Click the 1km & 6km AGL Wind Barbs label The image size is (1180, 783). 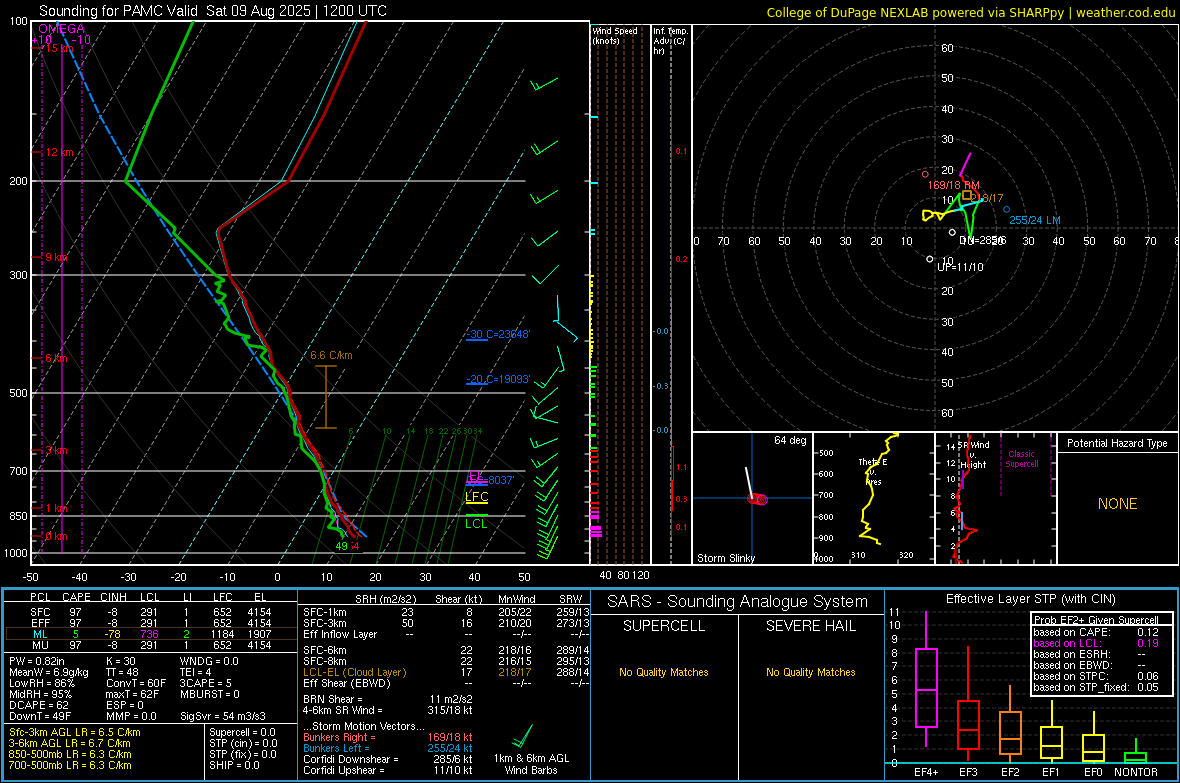[x=531, y=764]
